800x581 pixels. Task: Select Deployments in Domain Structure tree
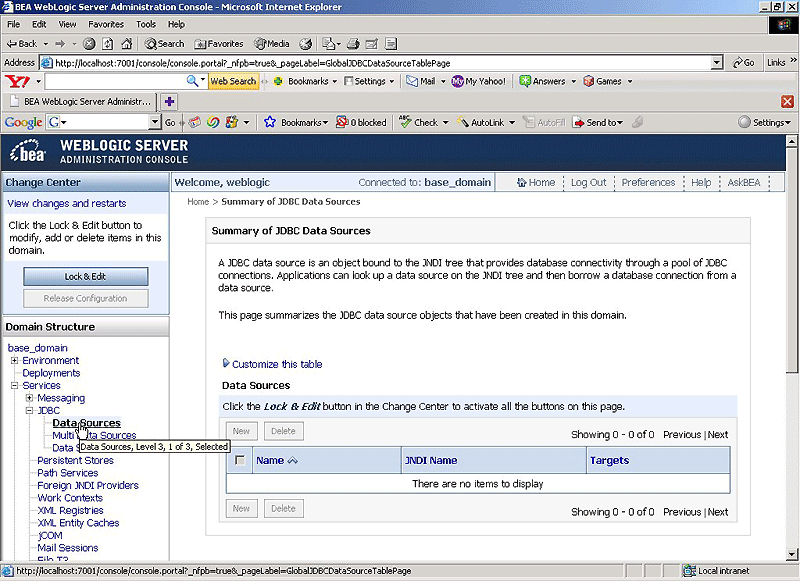point(51,373)
